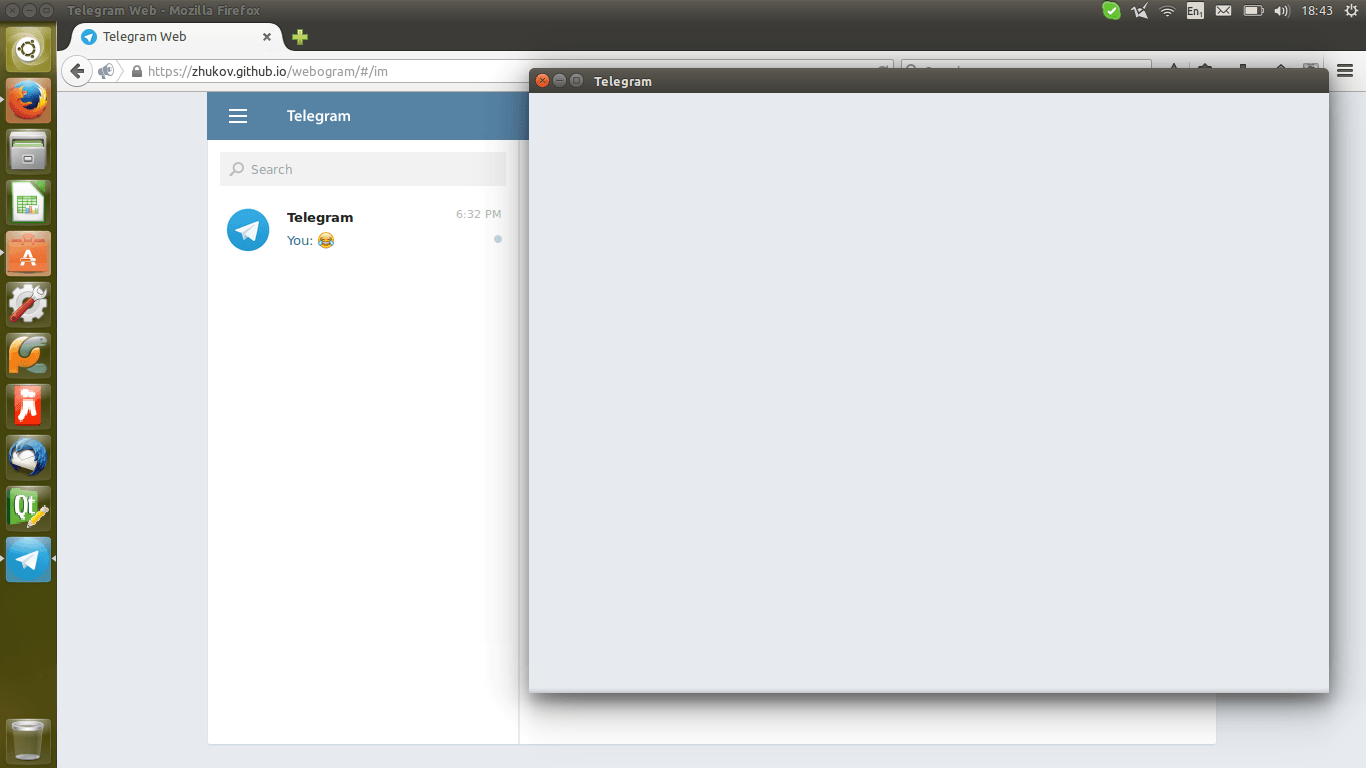
Task: Open the orange app below System Settings
Action: pos(28,355)
